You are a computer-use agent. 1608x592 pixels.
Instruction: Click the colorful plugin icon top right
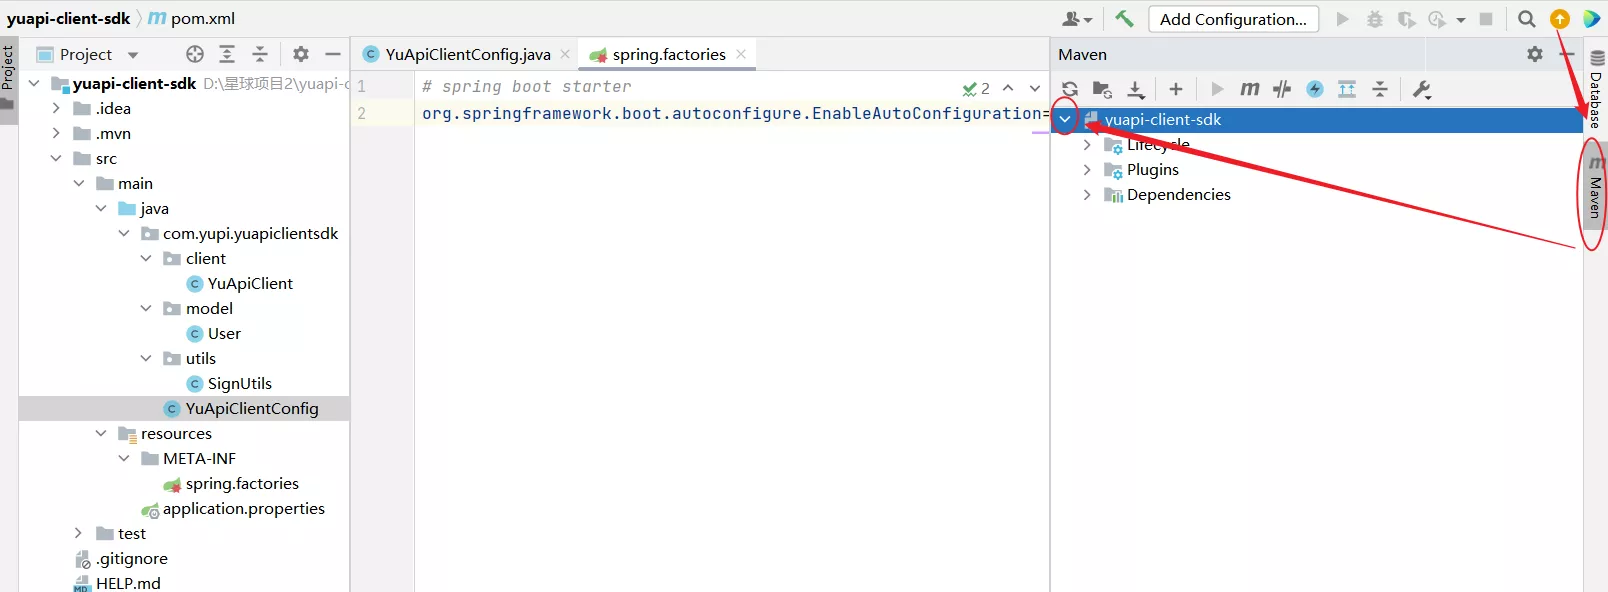pyautogui.click(x=1591, y=19)
